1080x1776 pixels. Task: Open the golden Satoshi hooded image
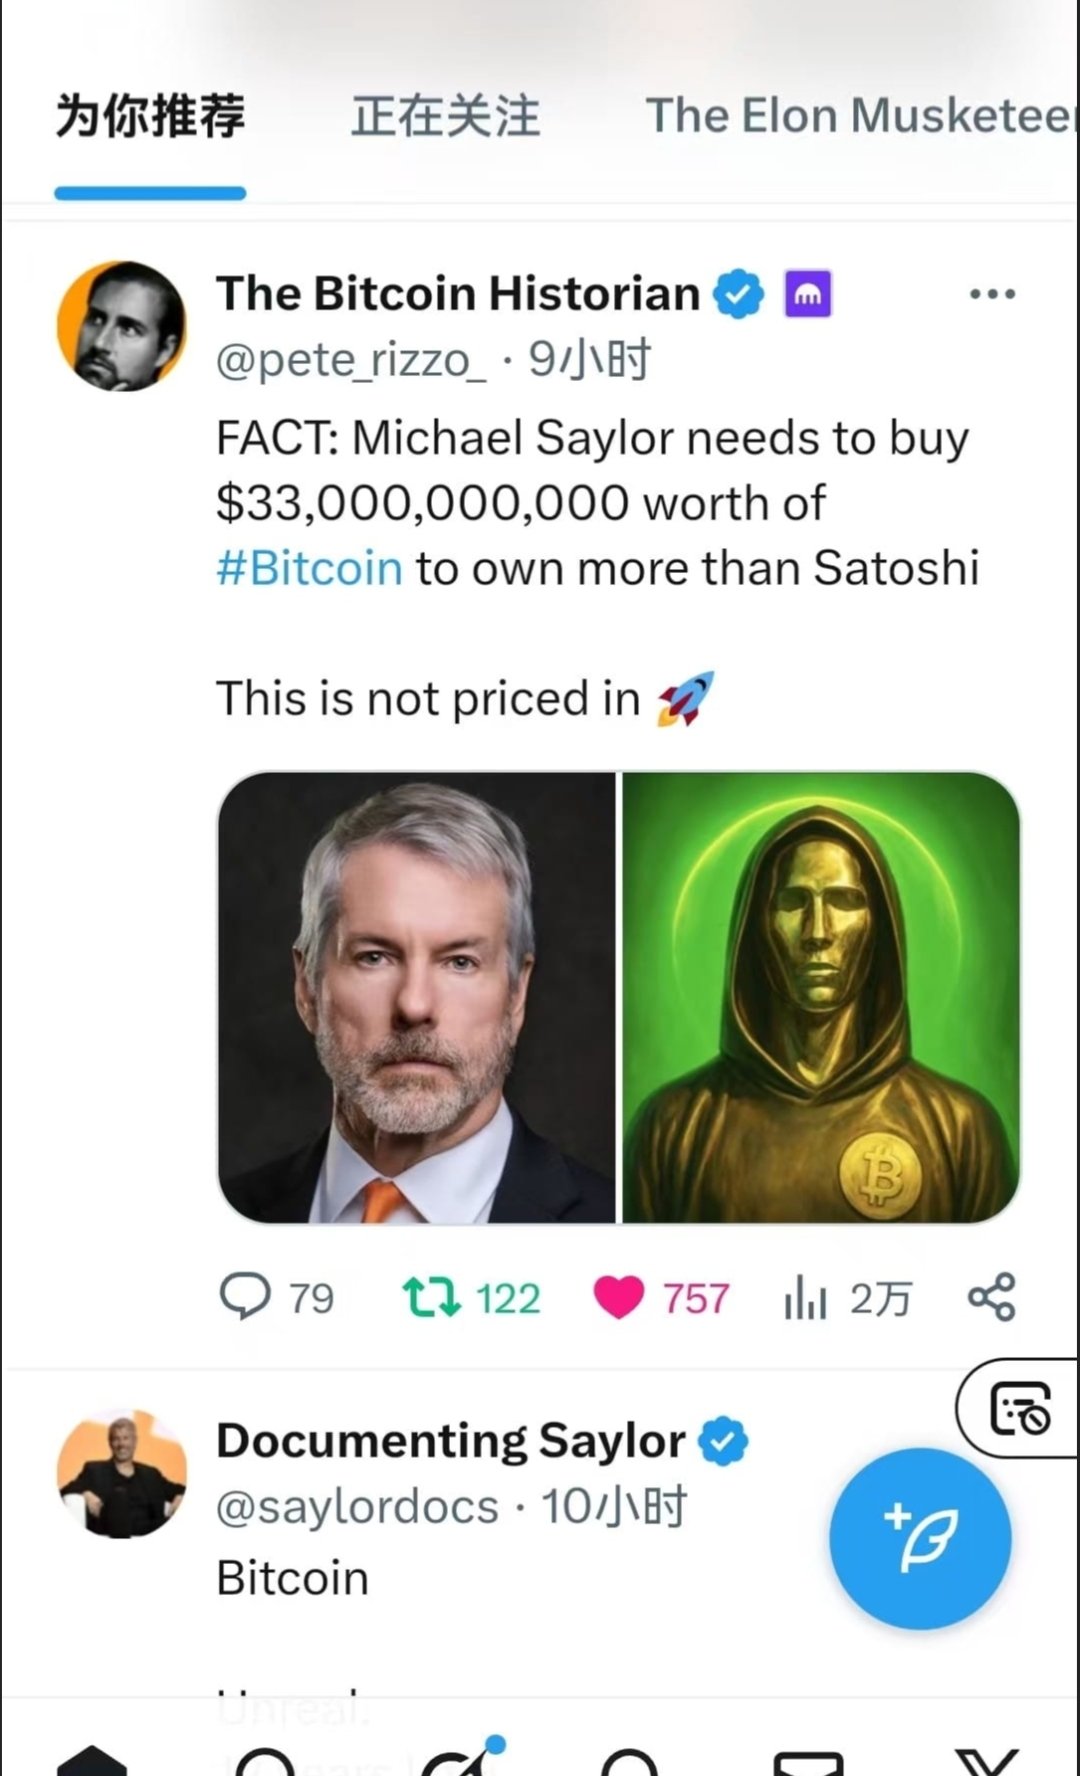[820, 997]
